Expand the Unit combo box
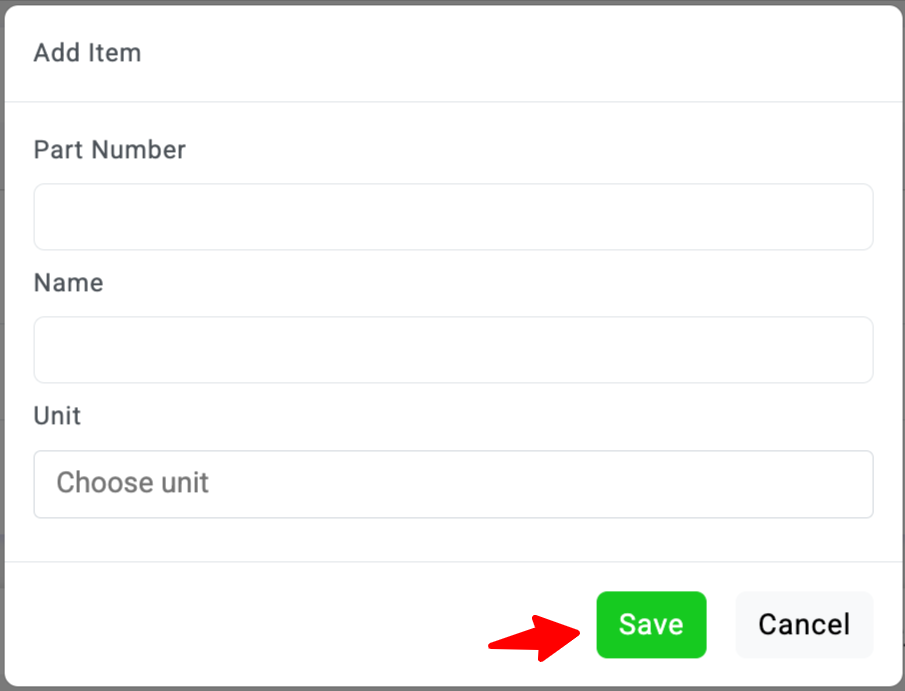 453,484
